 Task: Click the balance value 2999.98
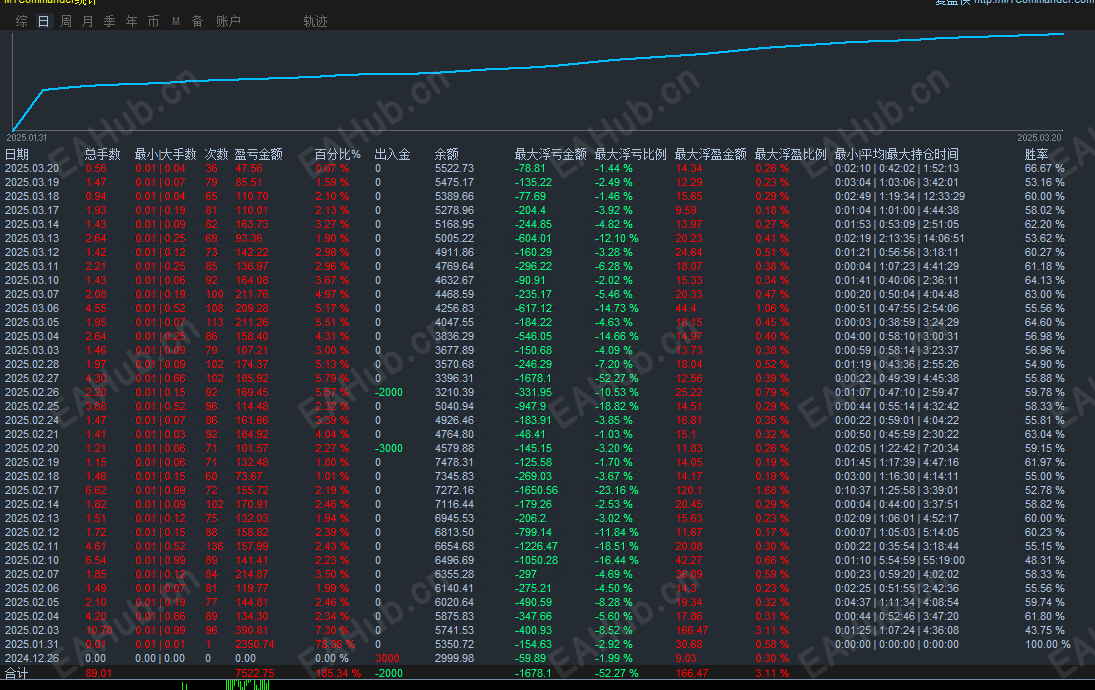tap(454, 658)
